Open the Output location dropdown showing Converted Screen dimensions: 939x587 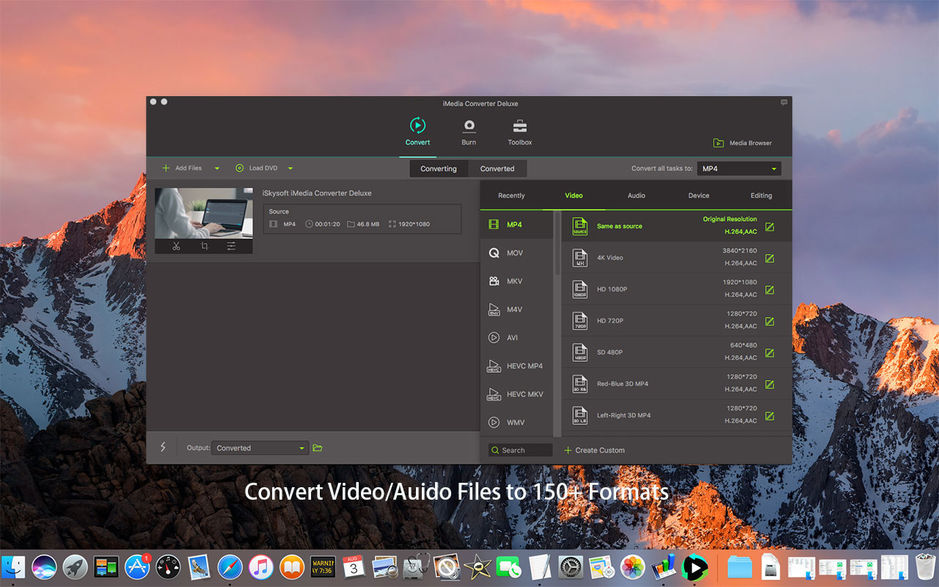coord(259,448)
